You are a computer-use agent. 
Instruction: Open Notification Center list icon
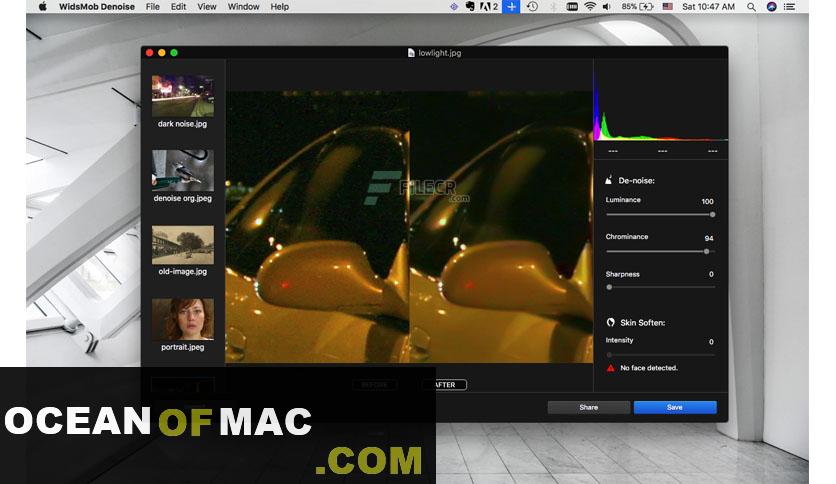click(x=790, y=6)
